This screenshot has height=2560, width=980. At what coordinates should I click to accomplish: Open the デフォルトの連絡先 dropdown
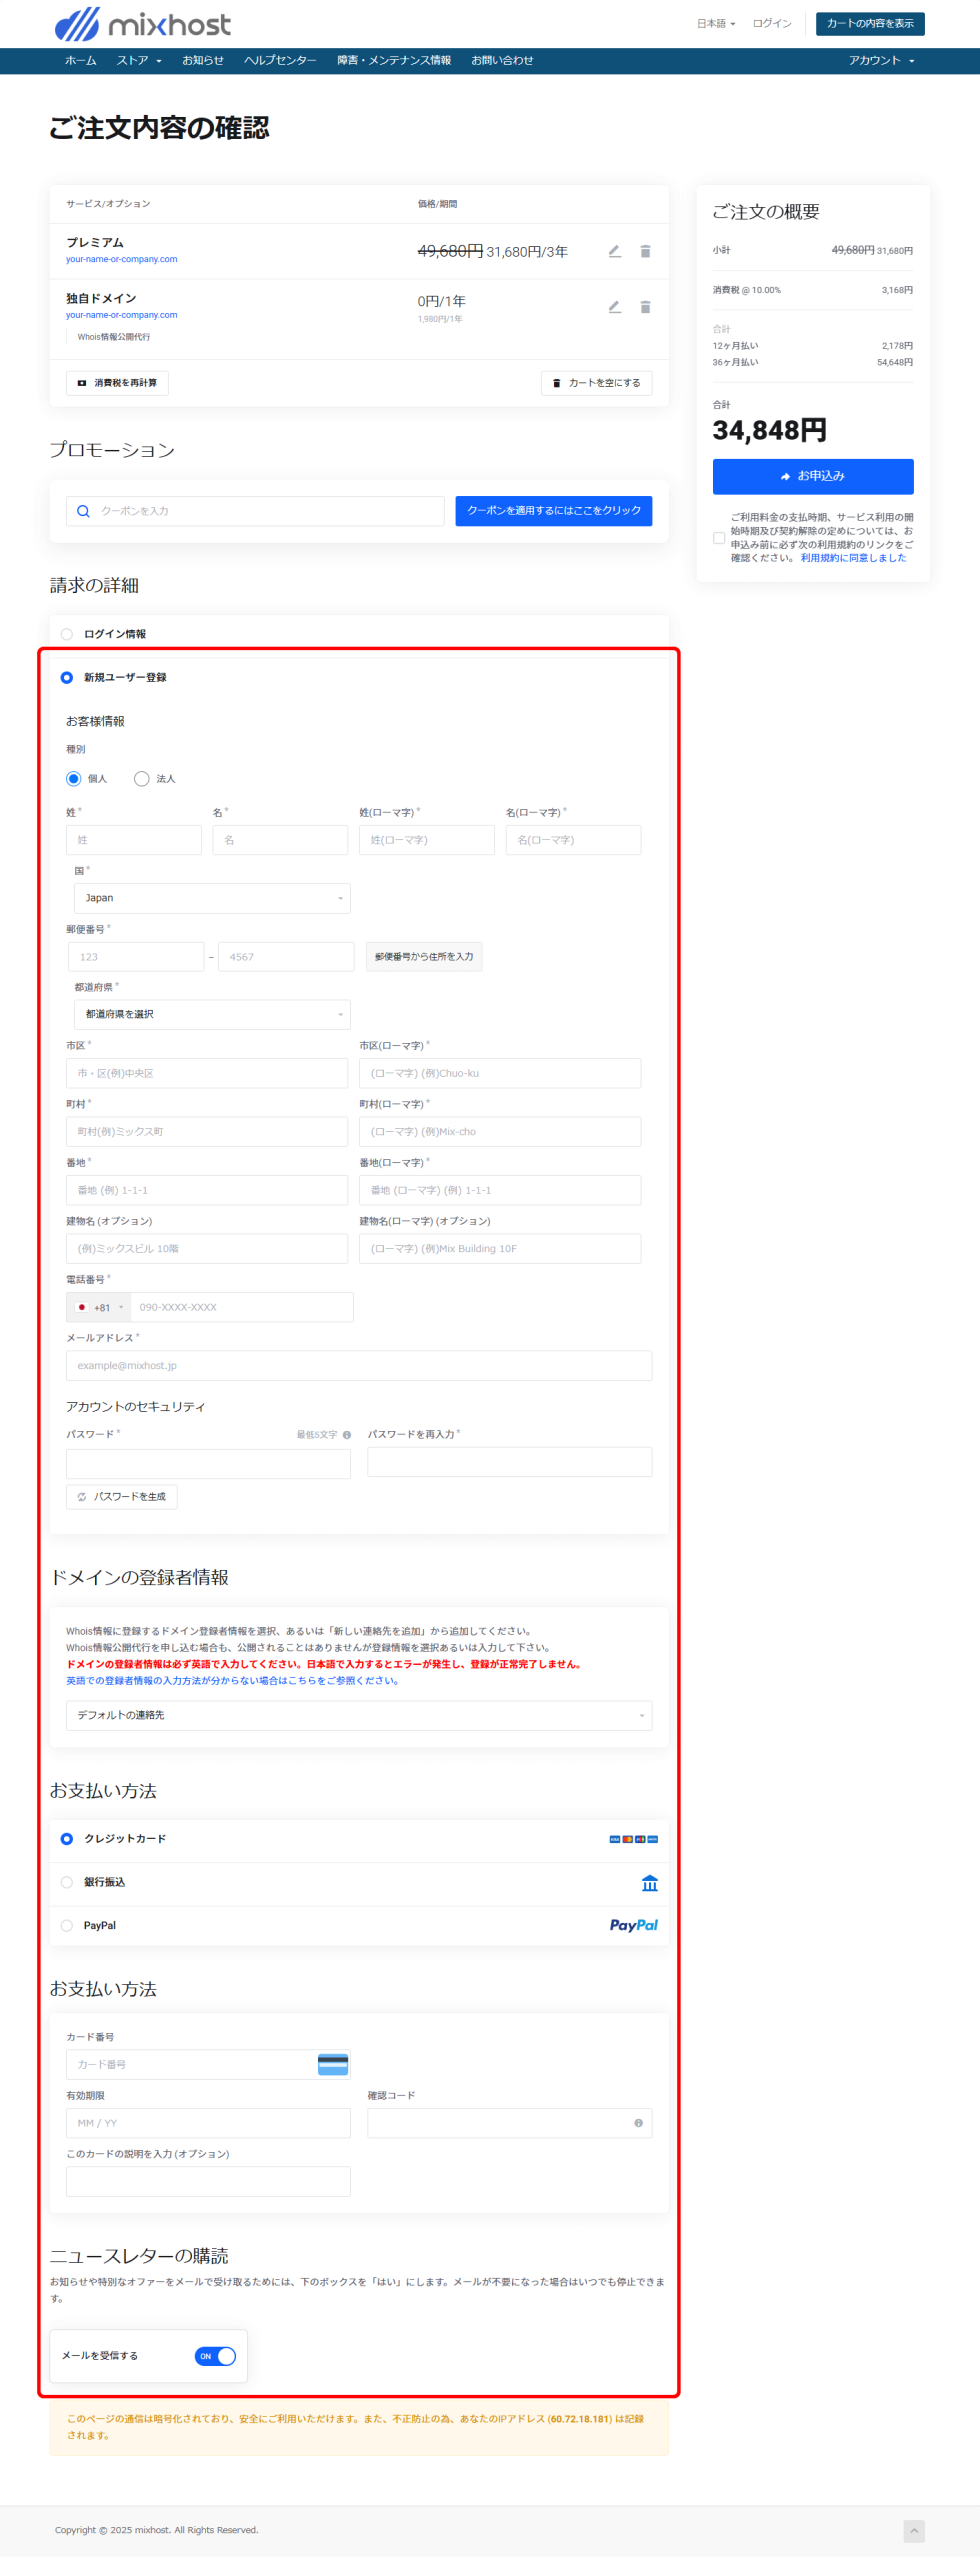pos(358,1715)
